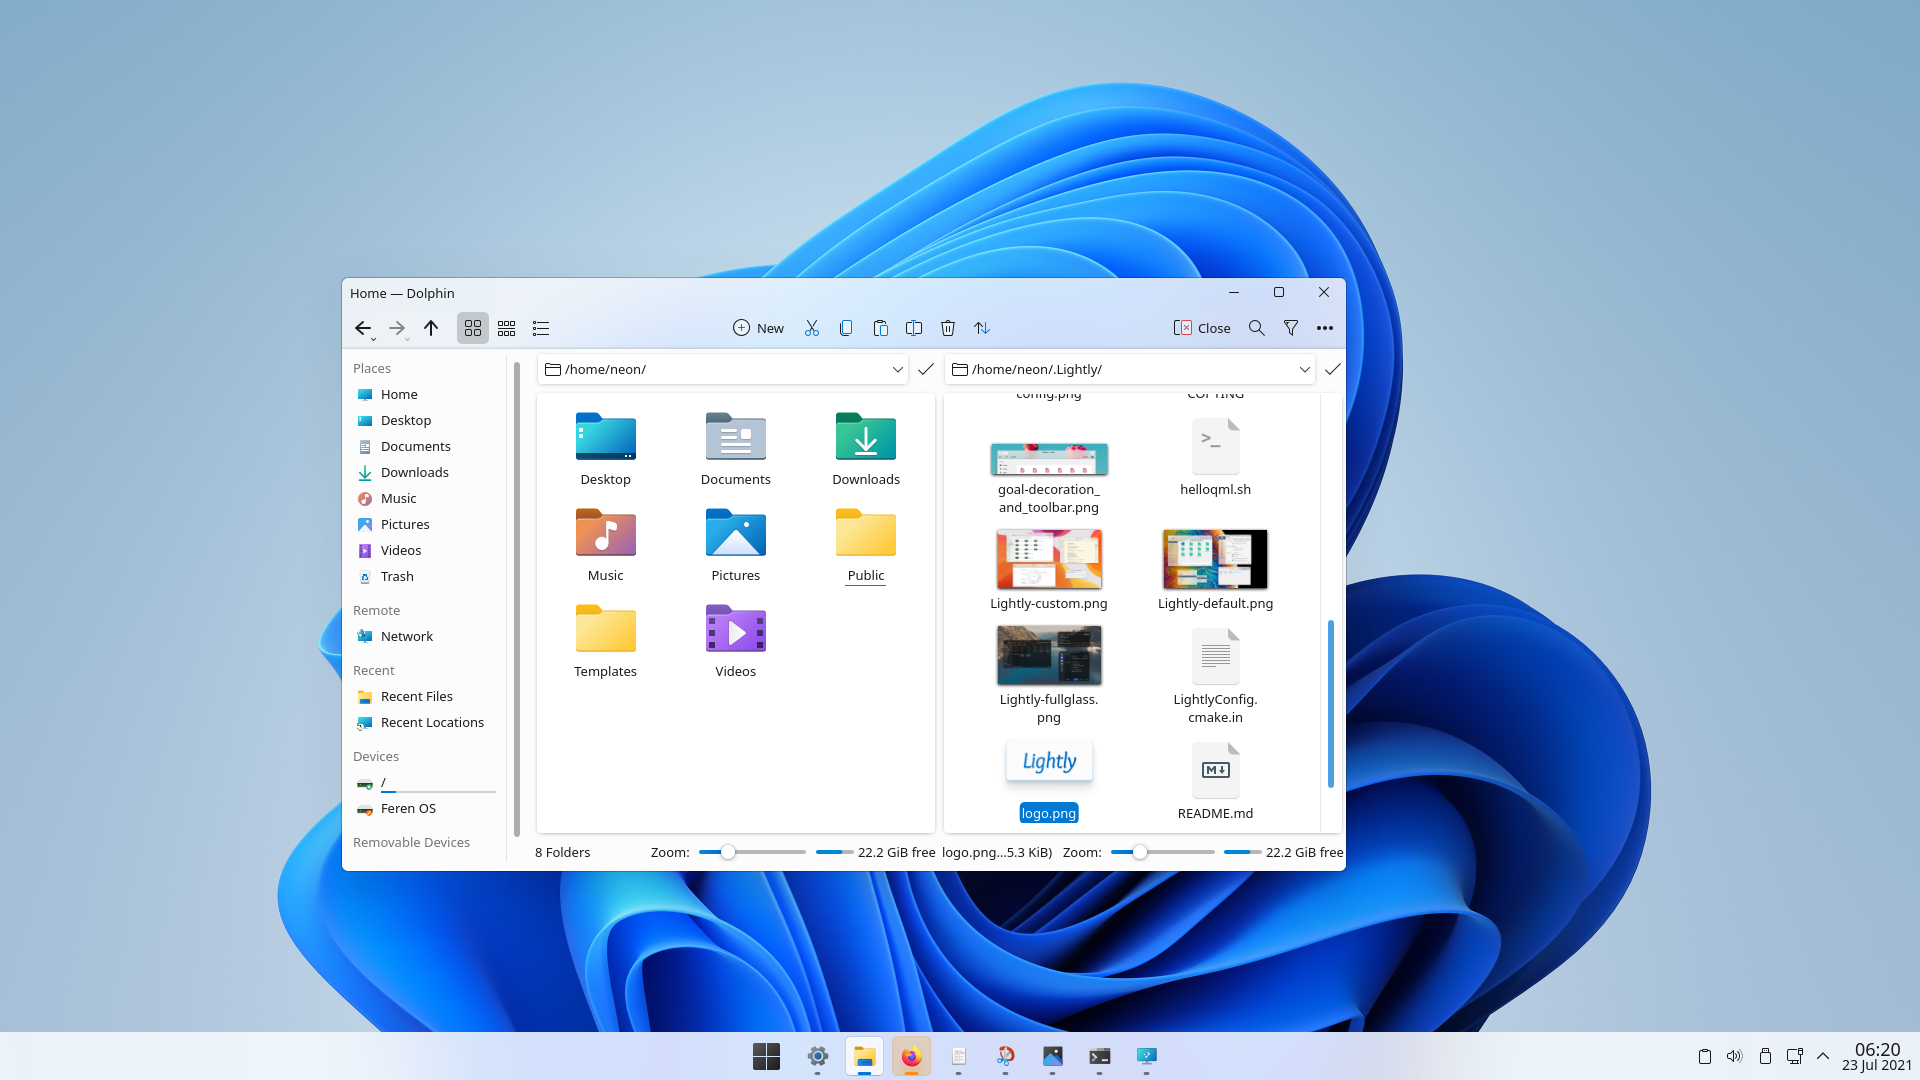Screen dimensions: 1920x1080
Task: Open Firefox from the taskbar
Action: pyautogui.click(x=910, y=1056)
